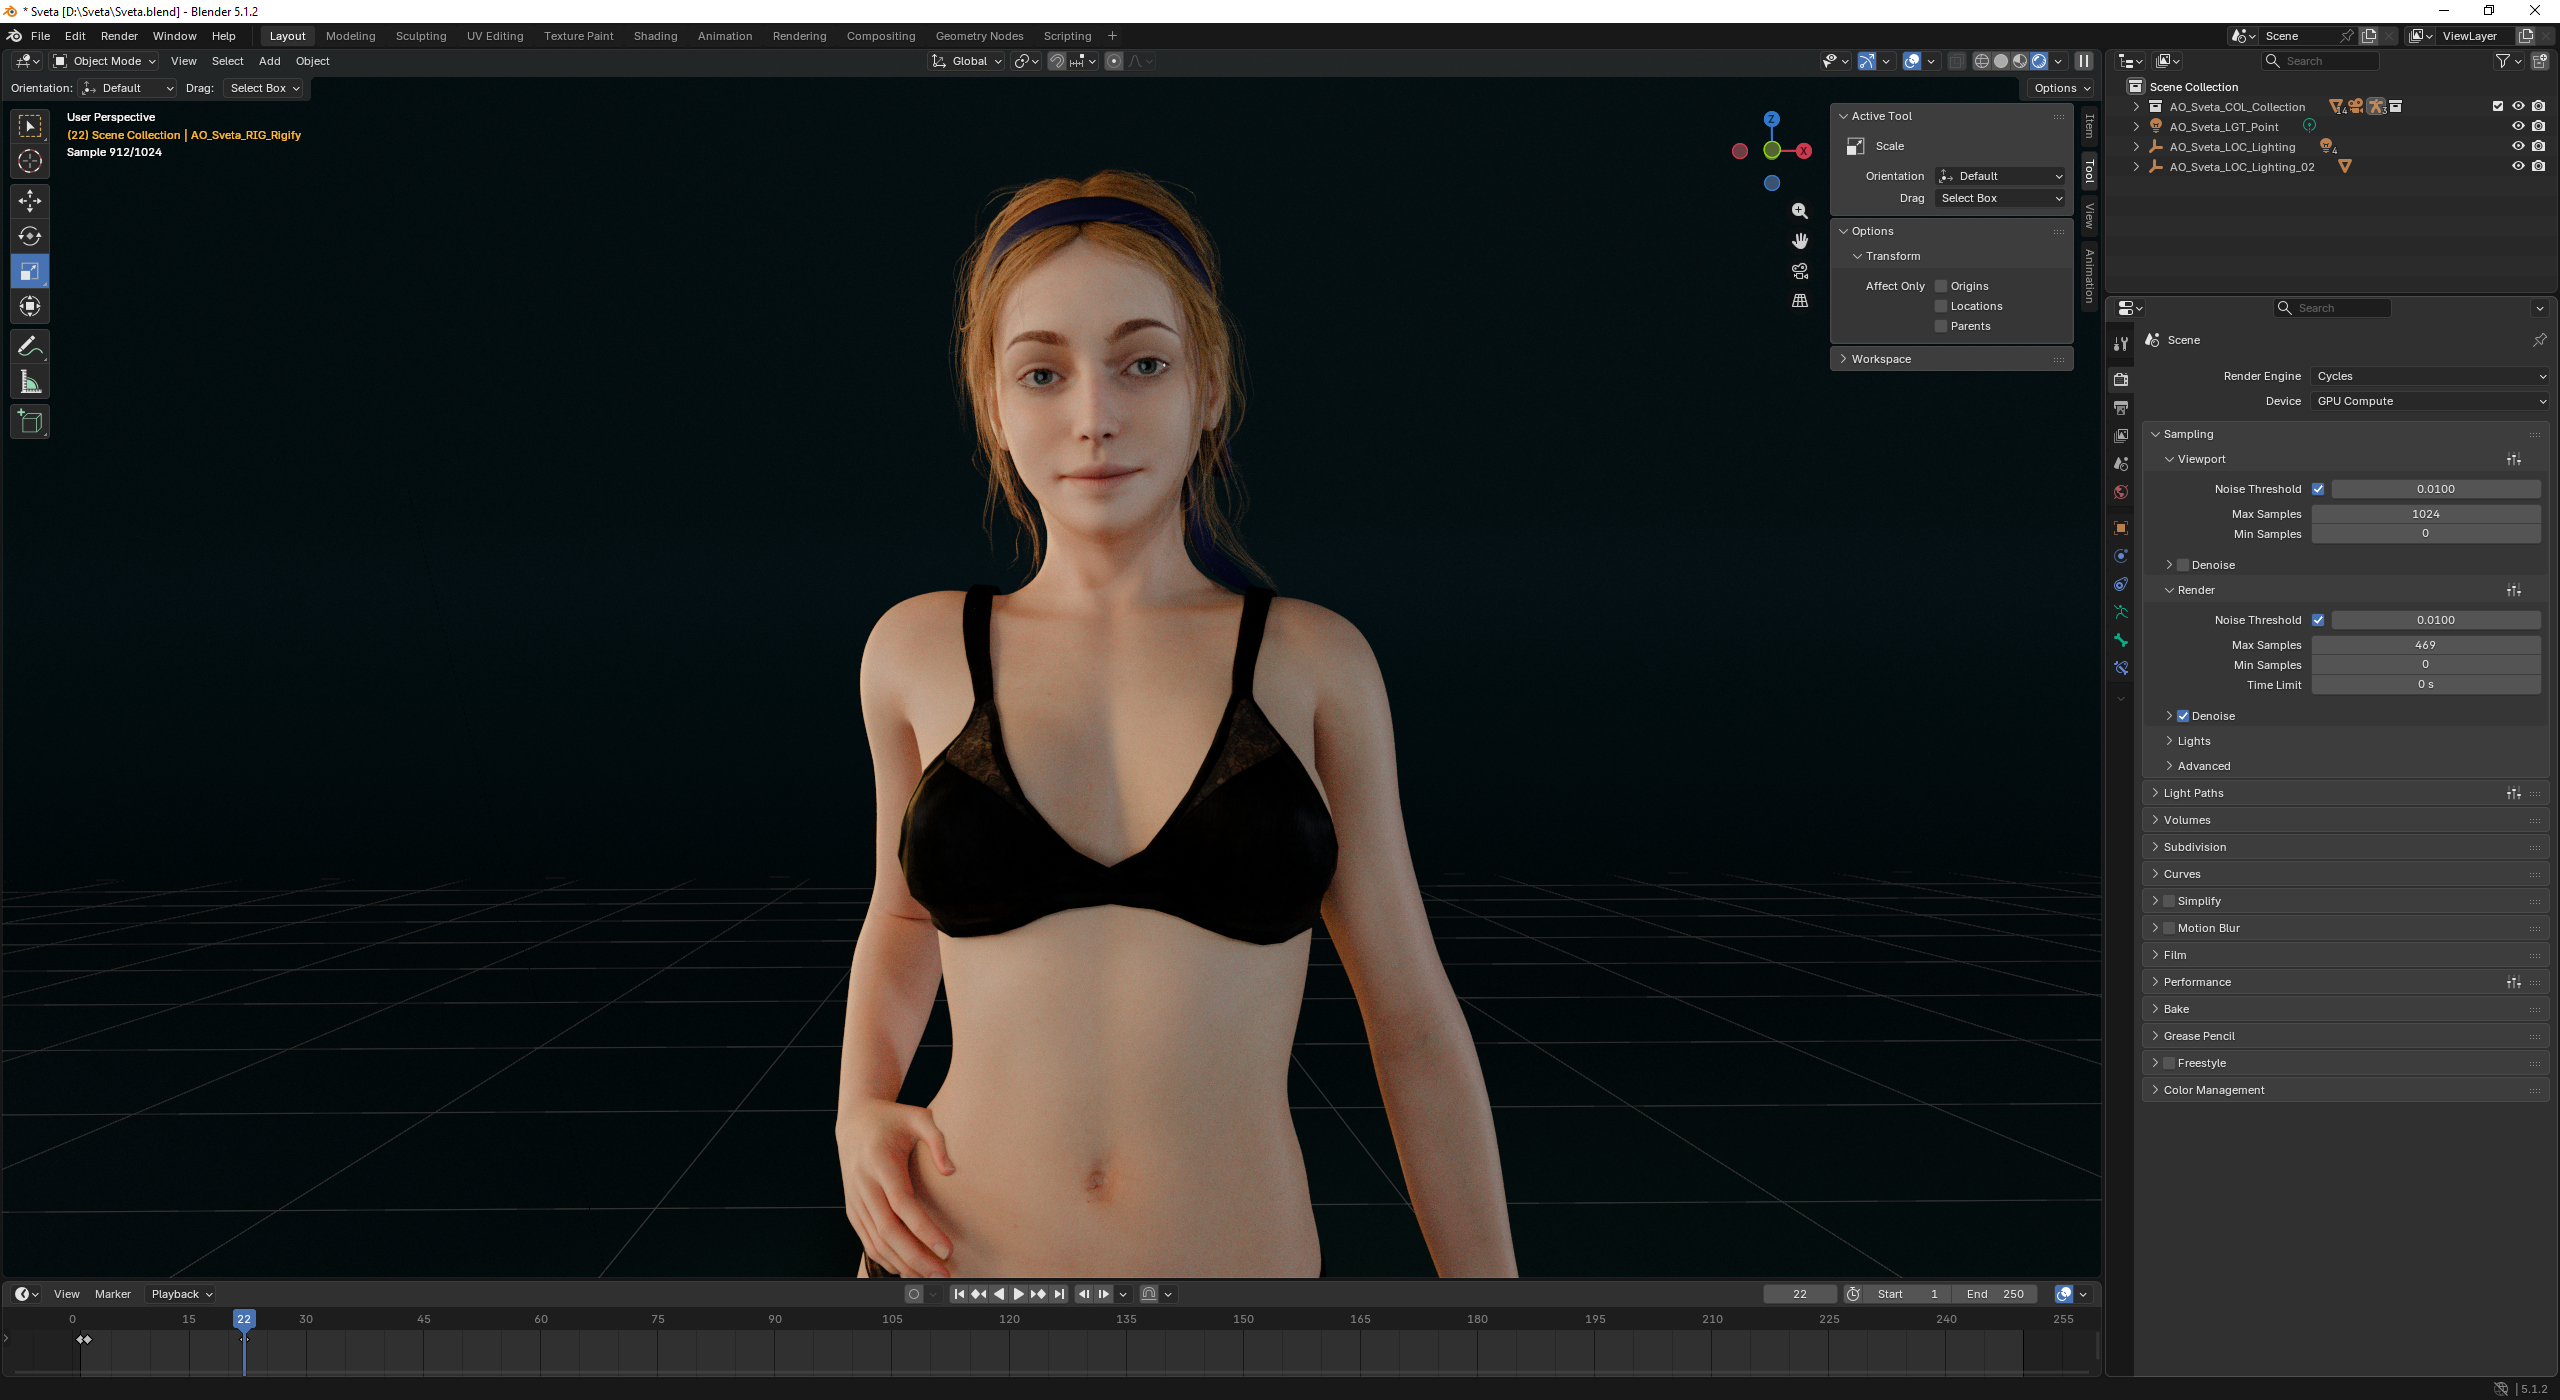This screenshot has height=1400, width=2560.
Task: Click the pan view hand icon
Action: click(1800, 241)
